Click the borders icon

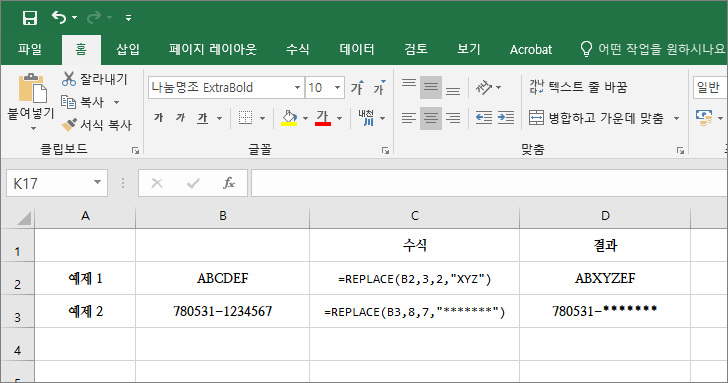246,118
